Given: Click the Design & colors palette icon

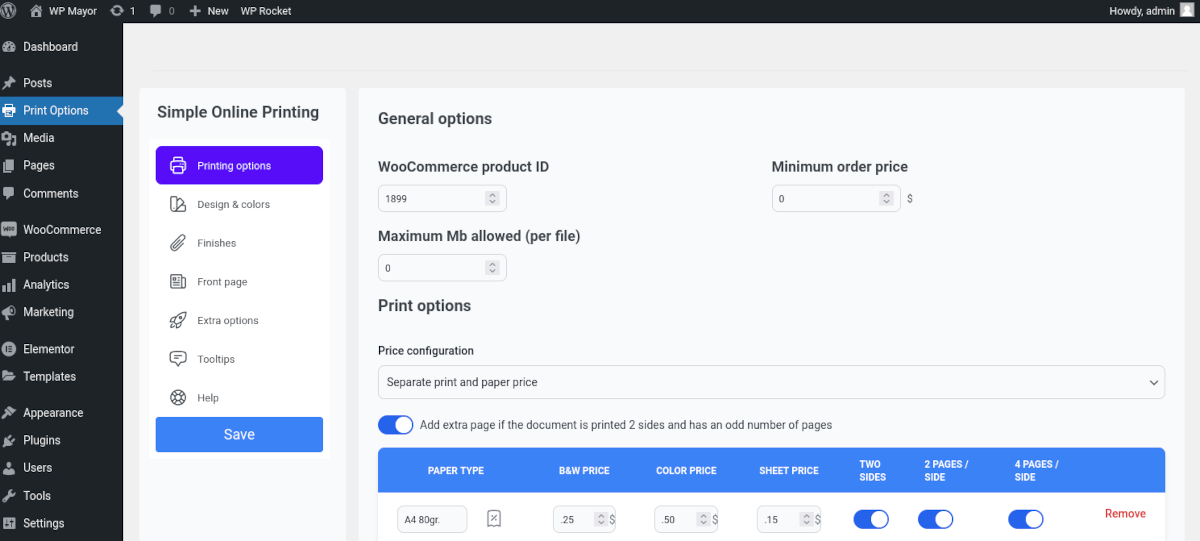Looking at the screenshot, I should (178, 204).
